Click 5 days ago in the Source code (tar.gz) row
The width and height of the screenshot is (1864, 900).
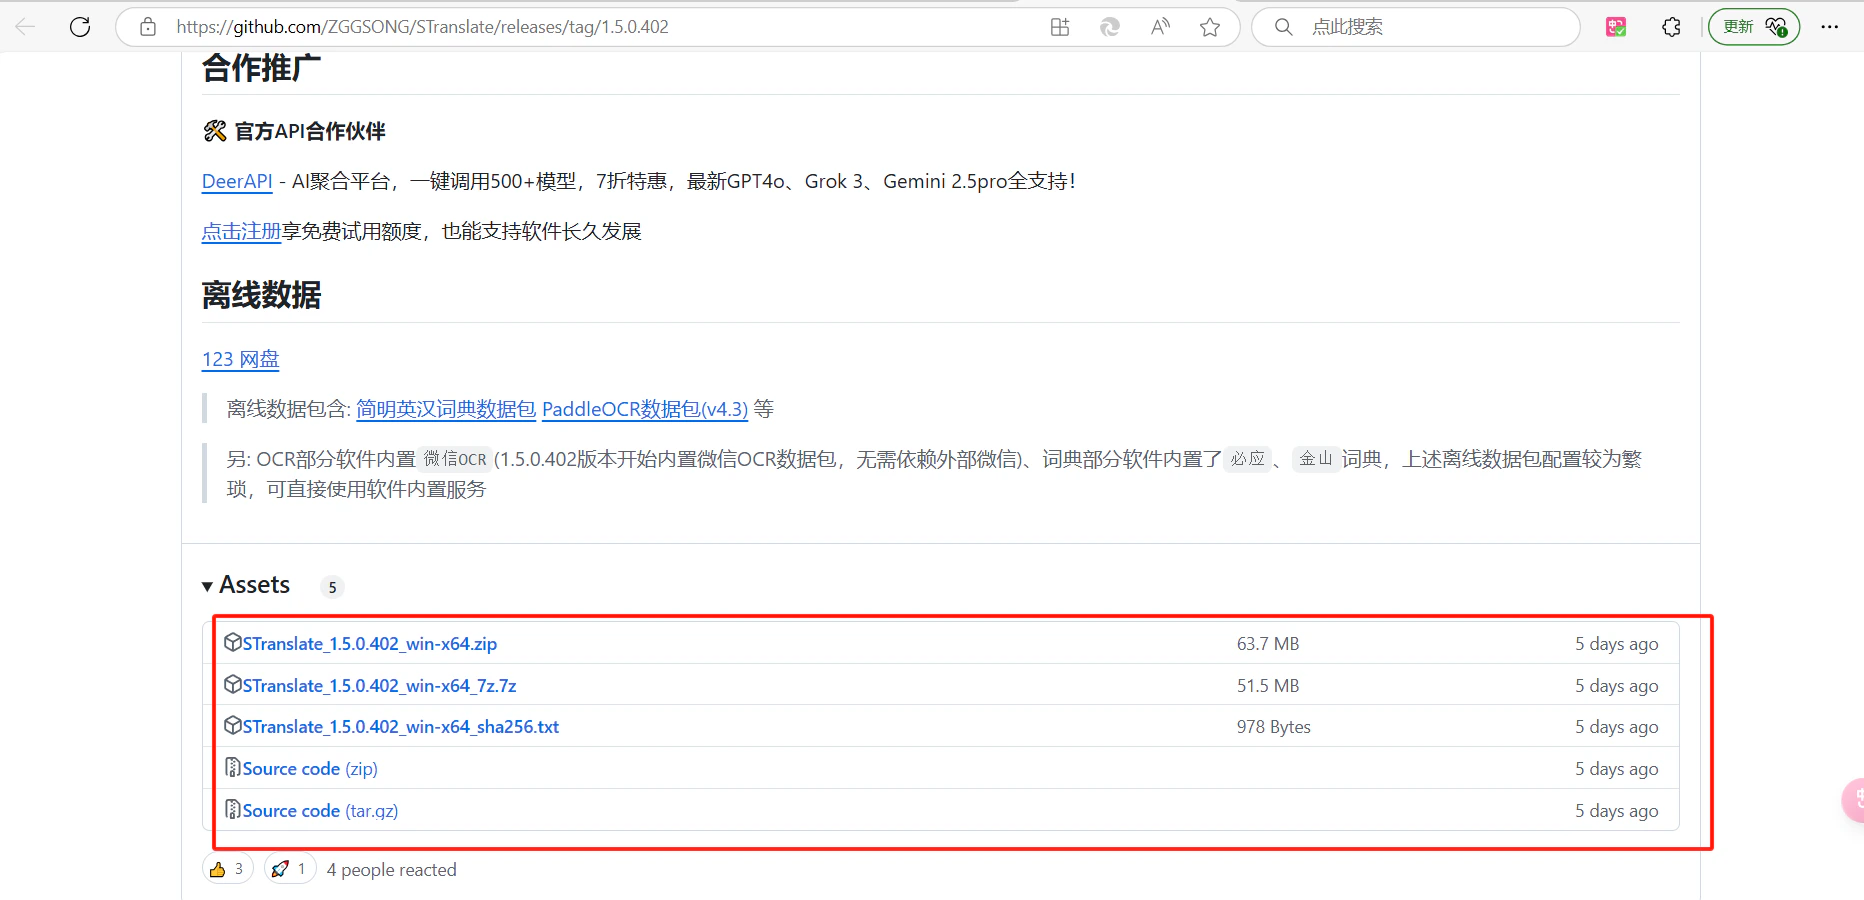click(x=1617, y=811)
